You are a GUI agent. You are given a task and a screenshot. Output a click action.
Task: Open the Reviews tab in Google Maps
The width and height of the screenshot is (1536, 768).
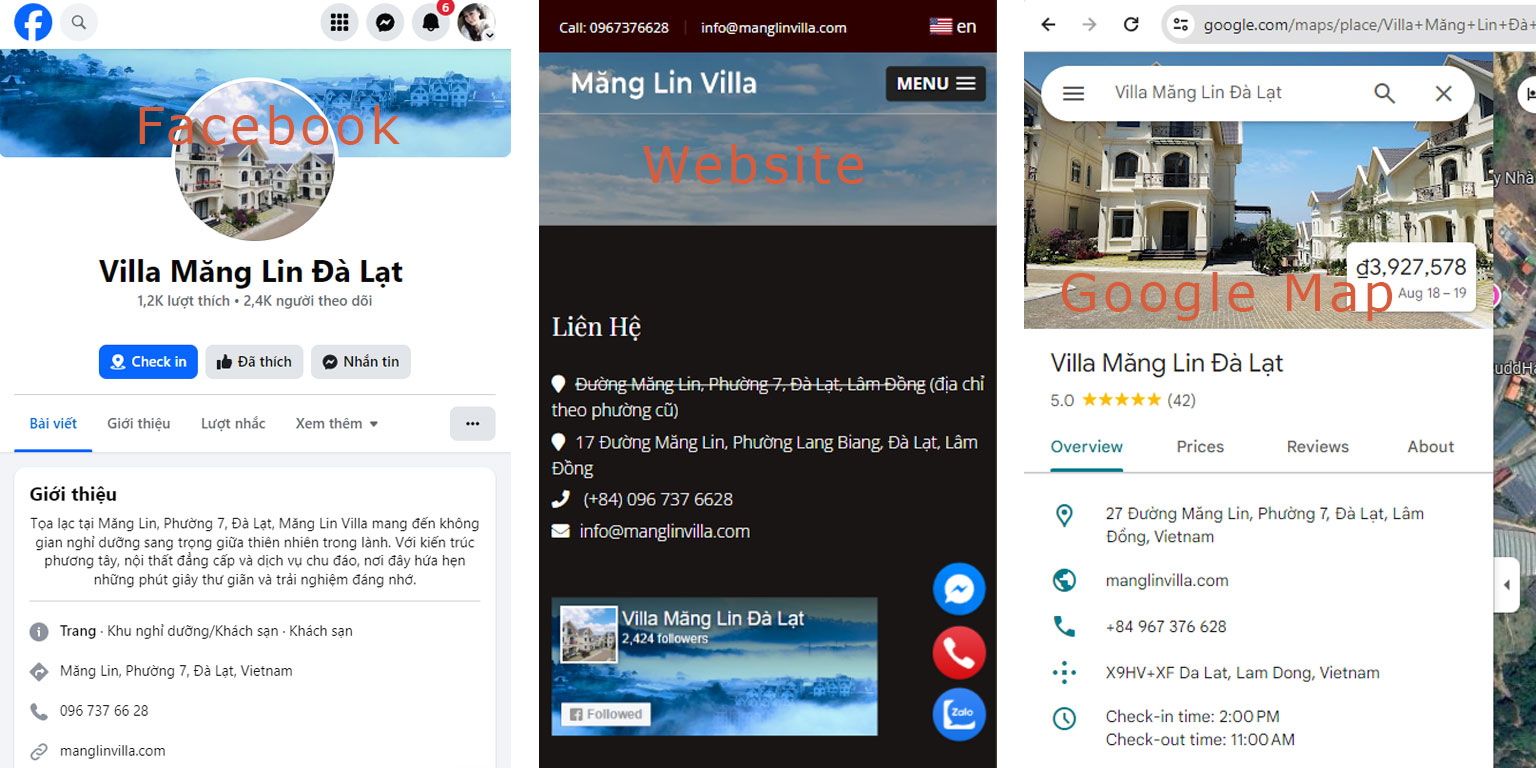click(x=1317, y=447)
